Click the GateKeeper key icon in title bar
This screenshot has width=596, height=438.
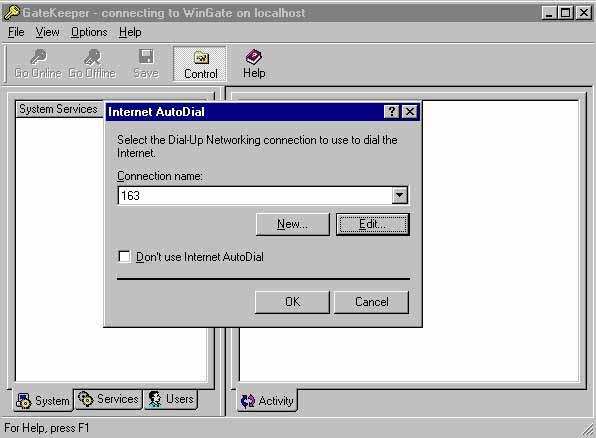(x=11, y=13)
